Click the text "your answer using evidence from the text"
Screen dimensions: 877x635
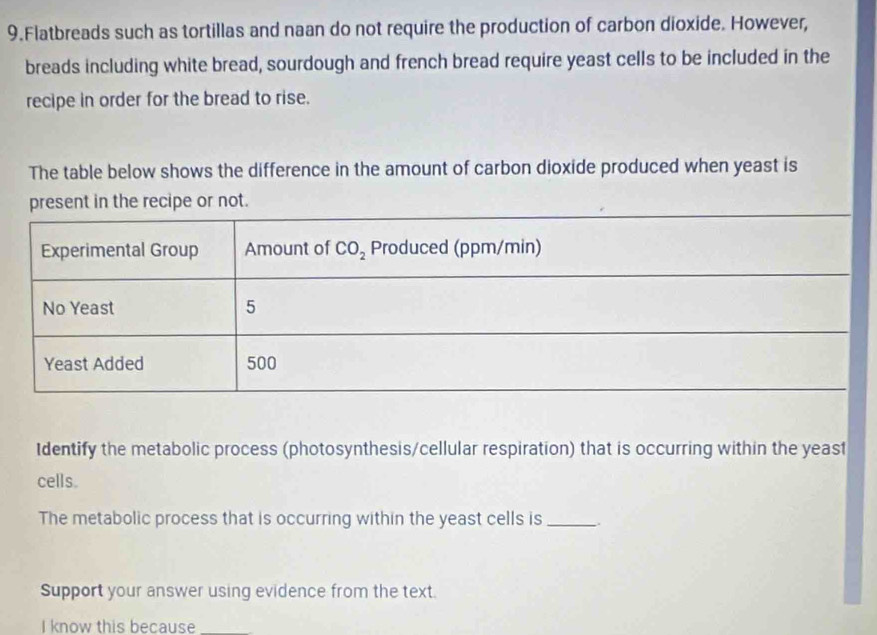point(274,589)
